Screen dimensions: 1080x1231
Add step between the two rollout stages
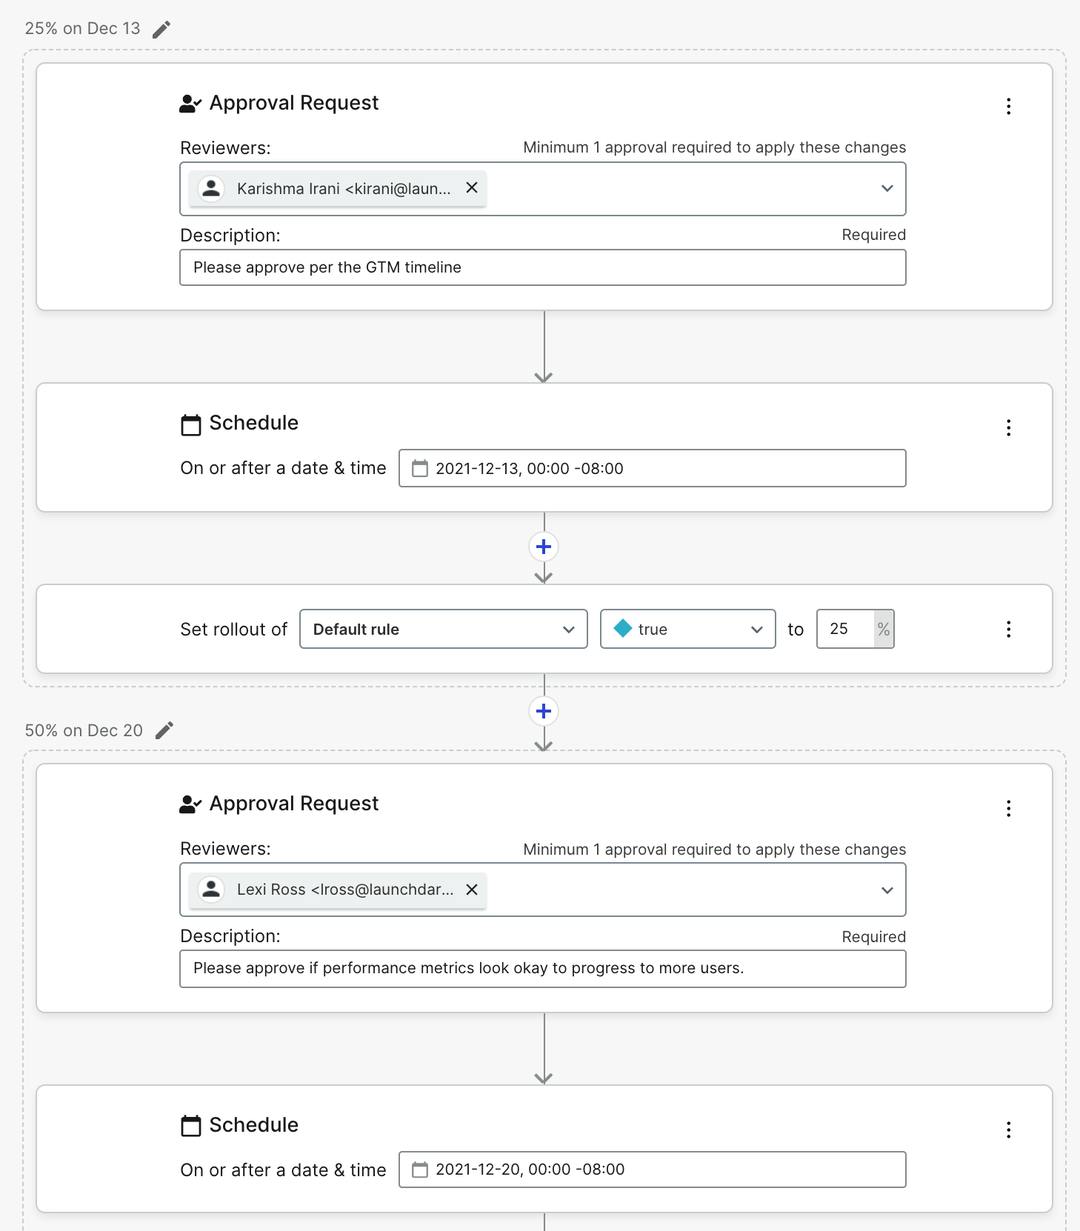tap(544, 711)
